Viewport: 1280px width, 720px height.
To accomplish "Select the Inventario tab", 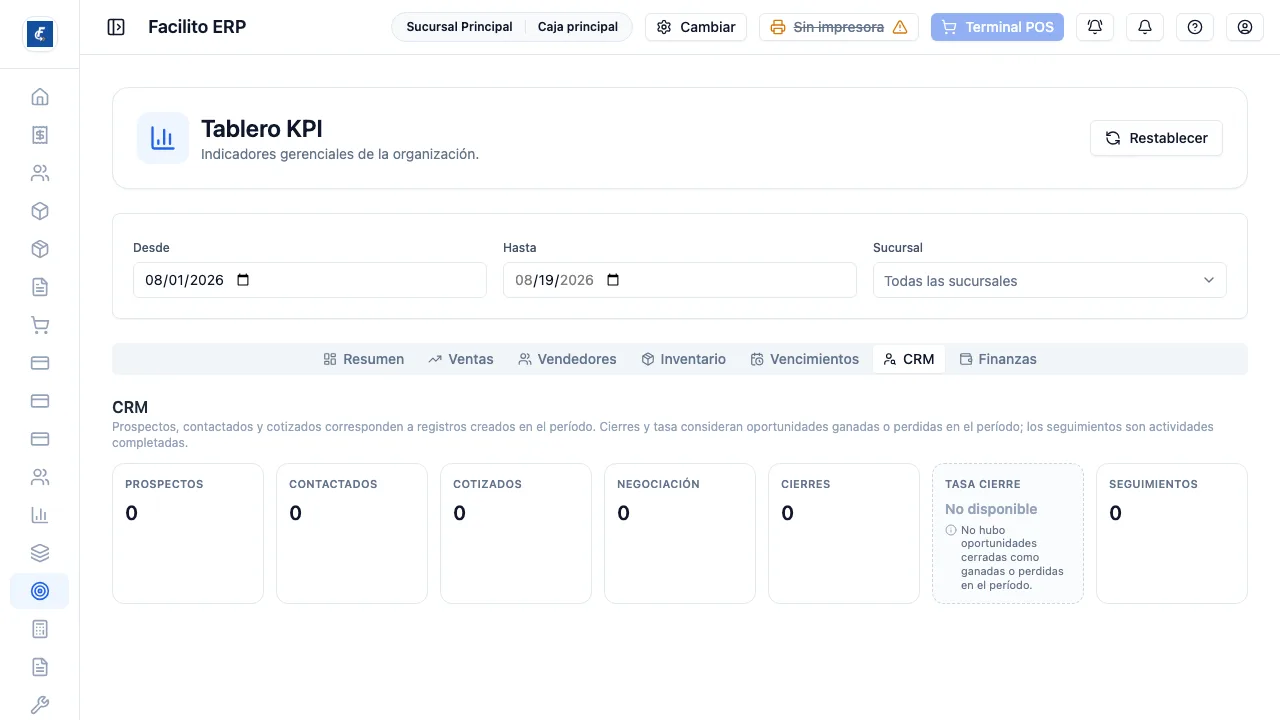I will tap(684, 359).
